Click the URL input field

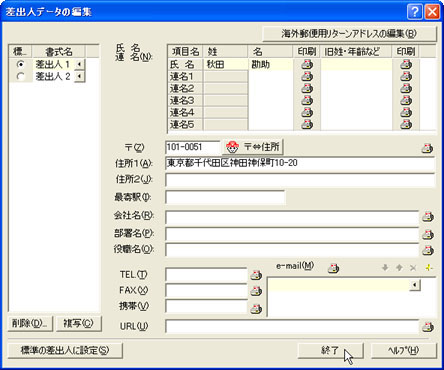pyautogui.click(x=292, y=327)
